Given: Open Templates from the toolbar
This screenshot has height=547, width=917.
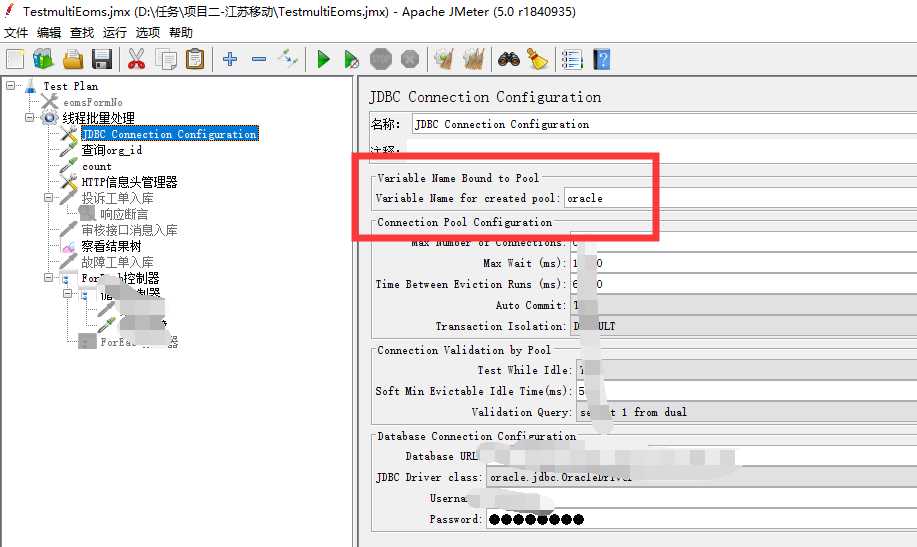Looking at the screenshot, I should [43, 59].
